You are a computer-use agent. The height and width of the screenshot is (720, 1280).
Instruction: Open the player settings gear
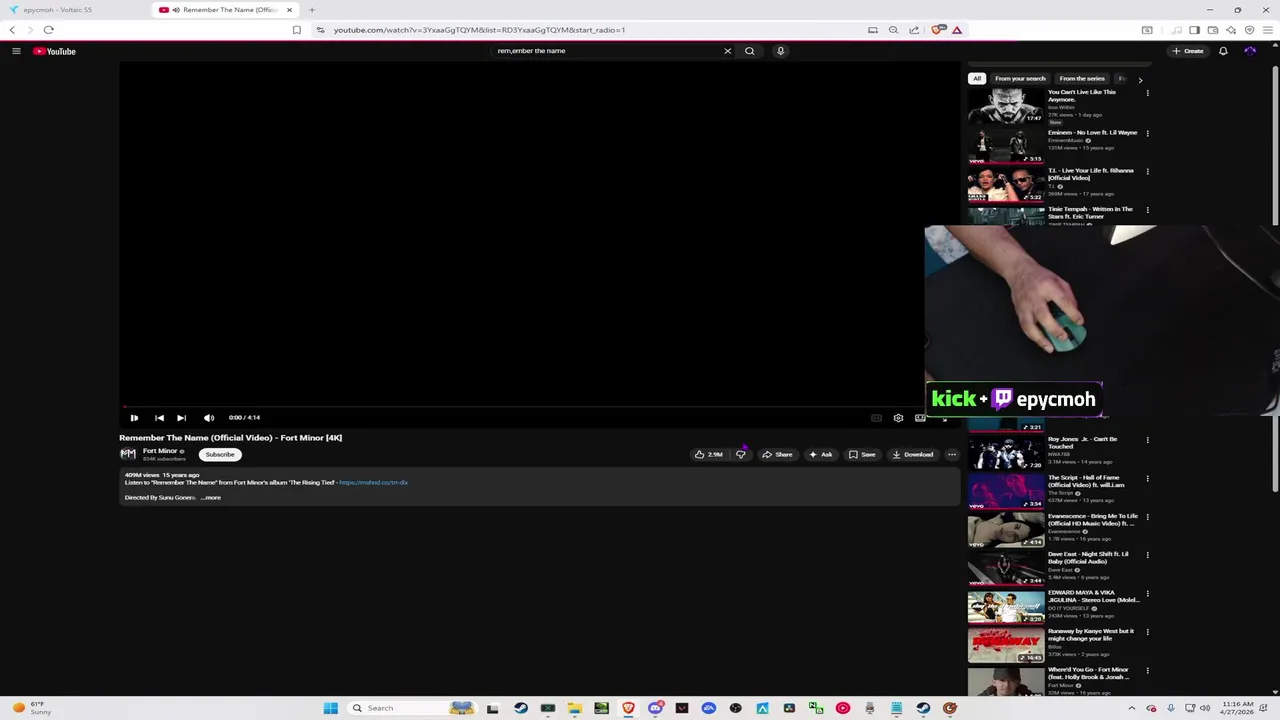click(x=898, y=418)
